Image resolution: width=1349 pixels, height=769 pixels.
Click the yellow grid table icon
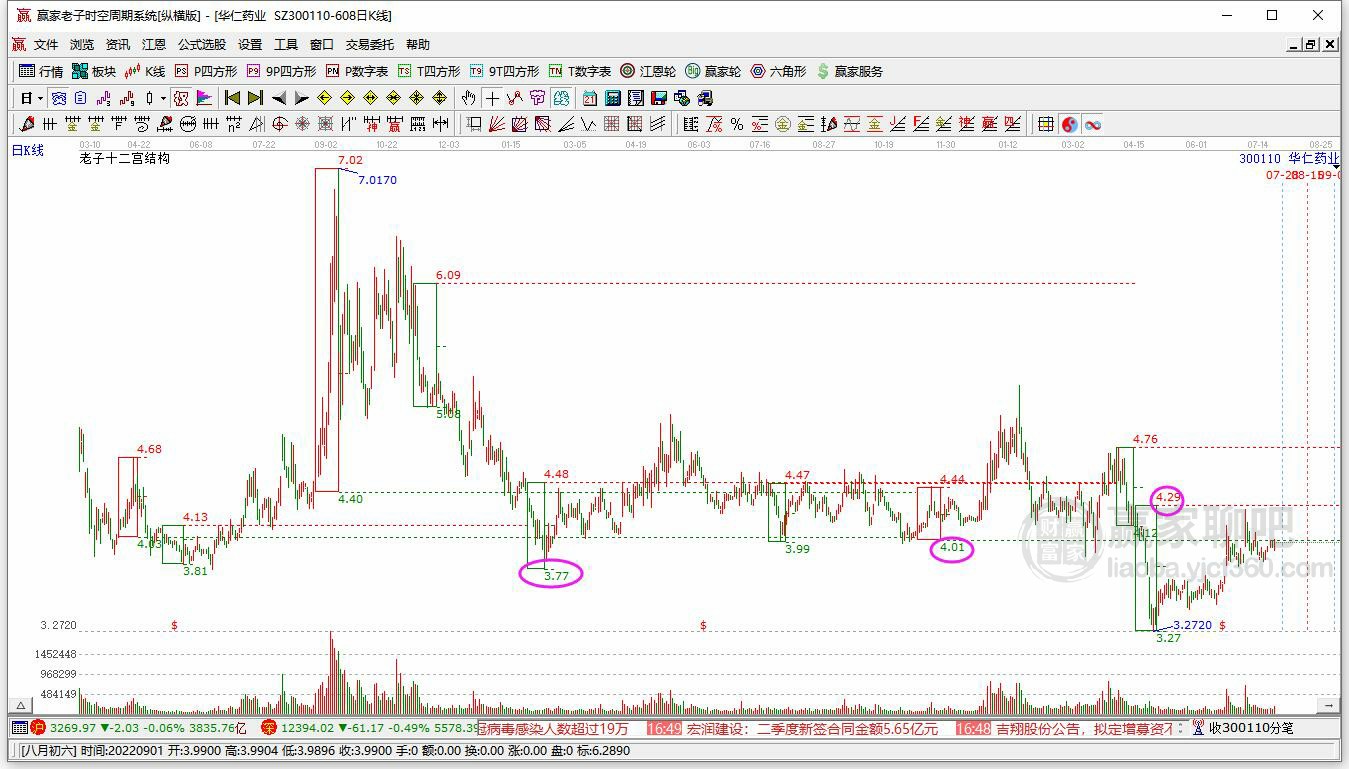[1046, 124]
